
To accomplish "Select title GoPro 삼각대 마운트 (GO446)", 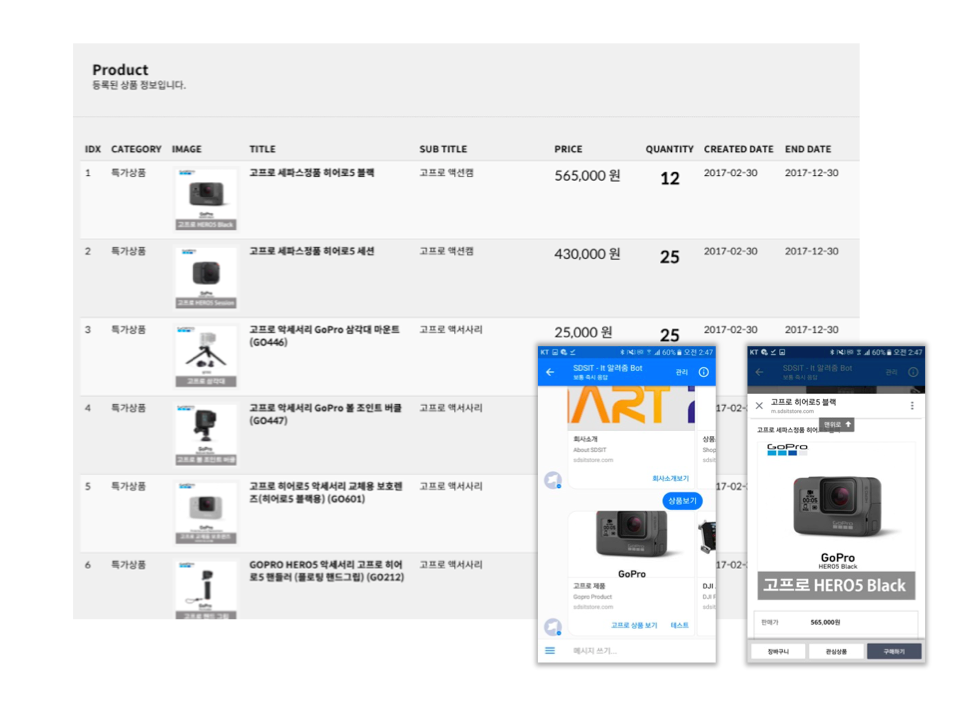I will click(324, 336).
